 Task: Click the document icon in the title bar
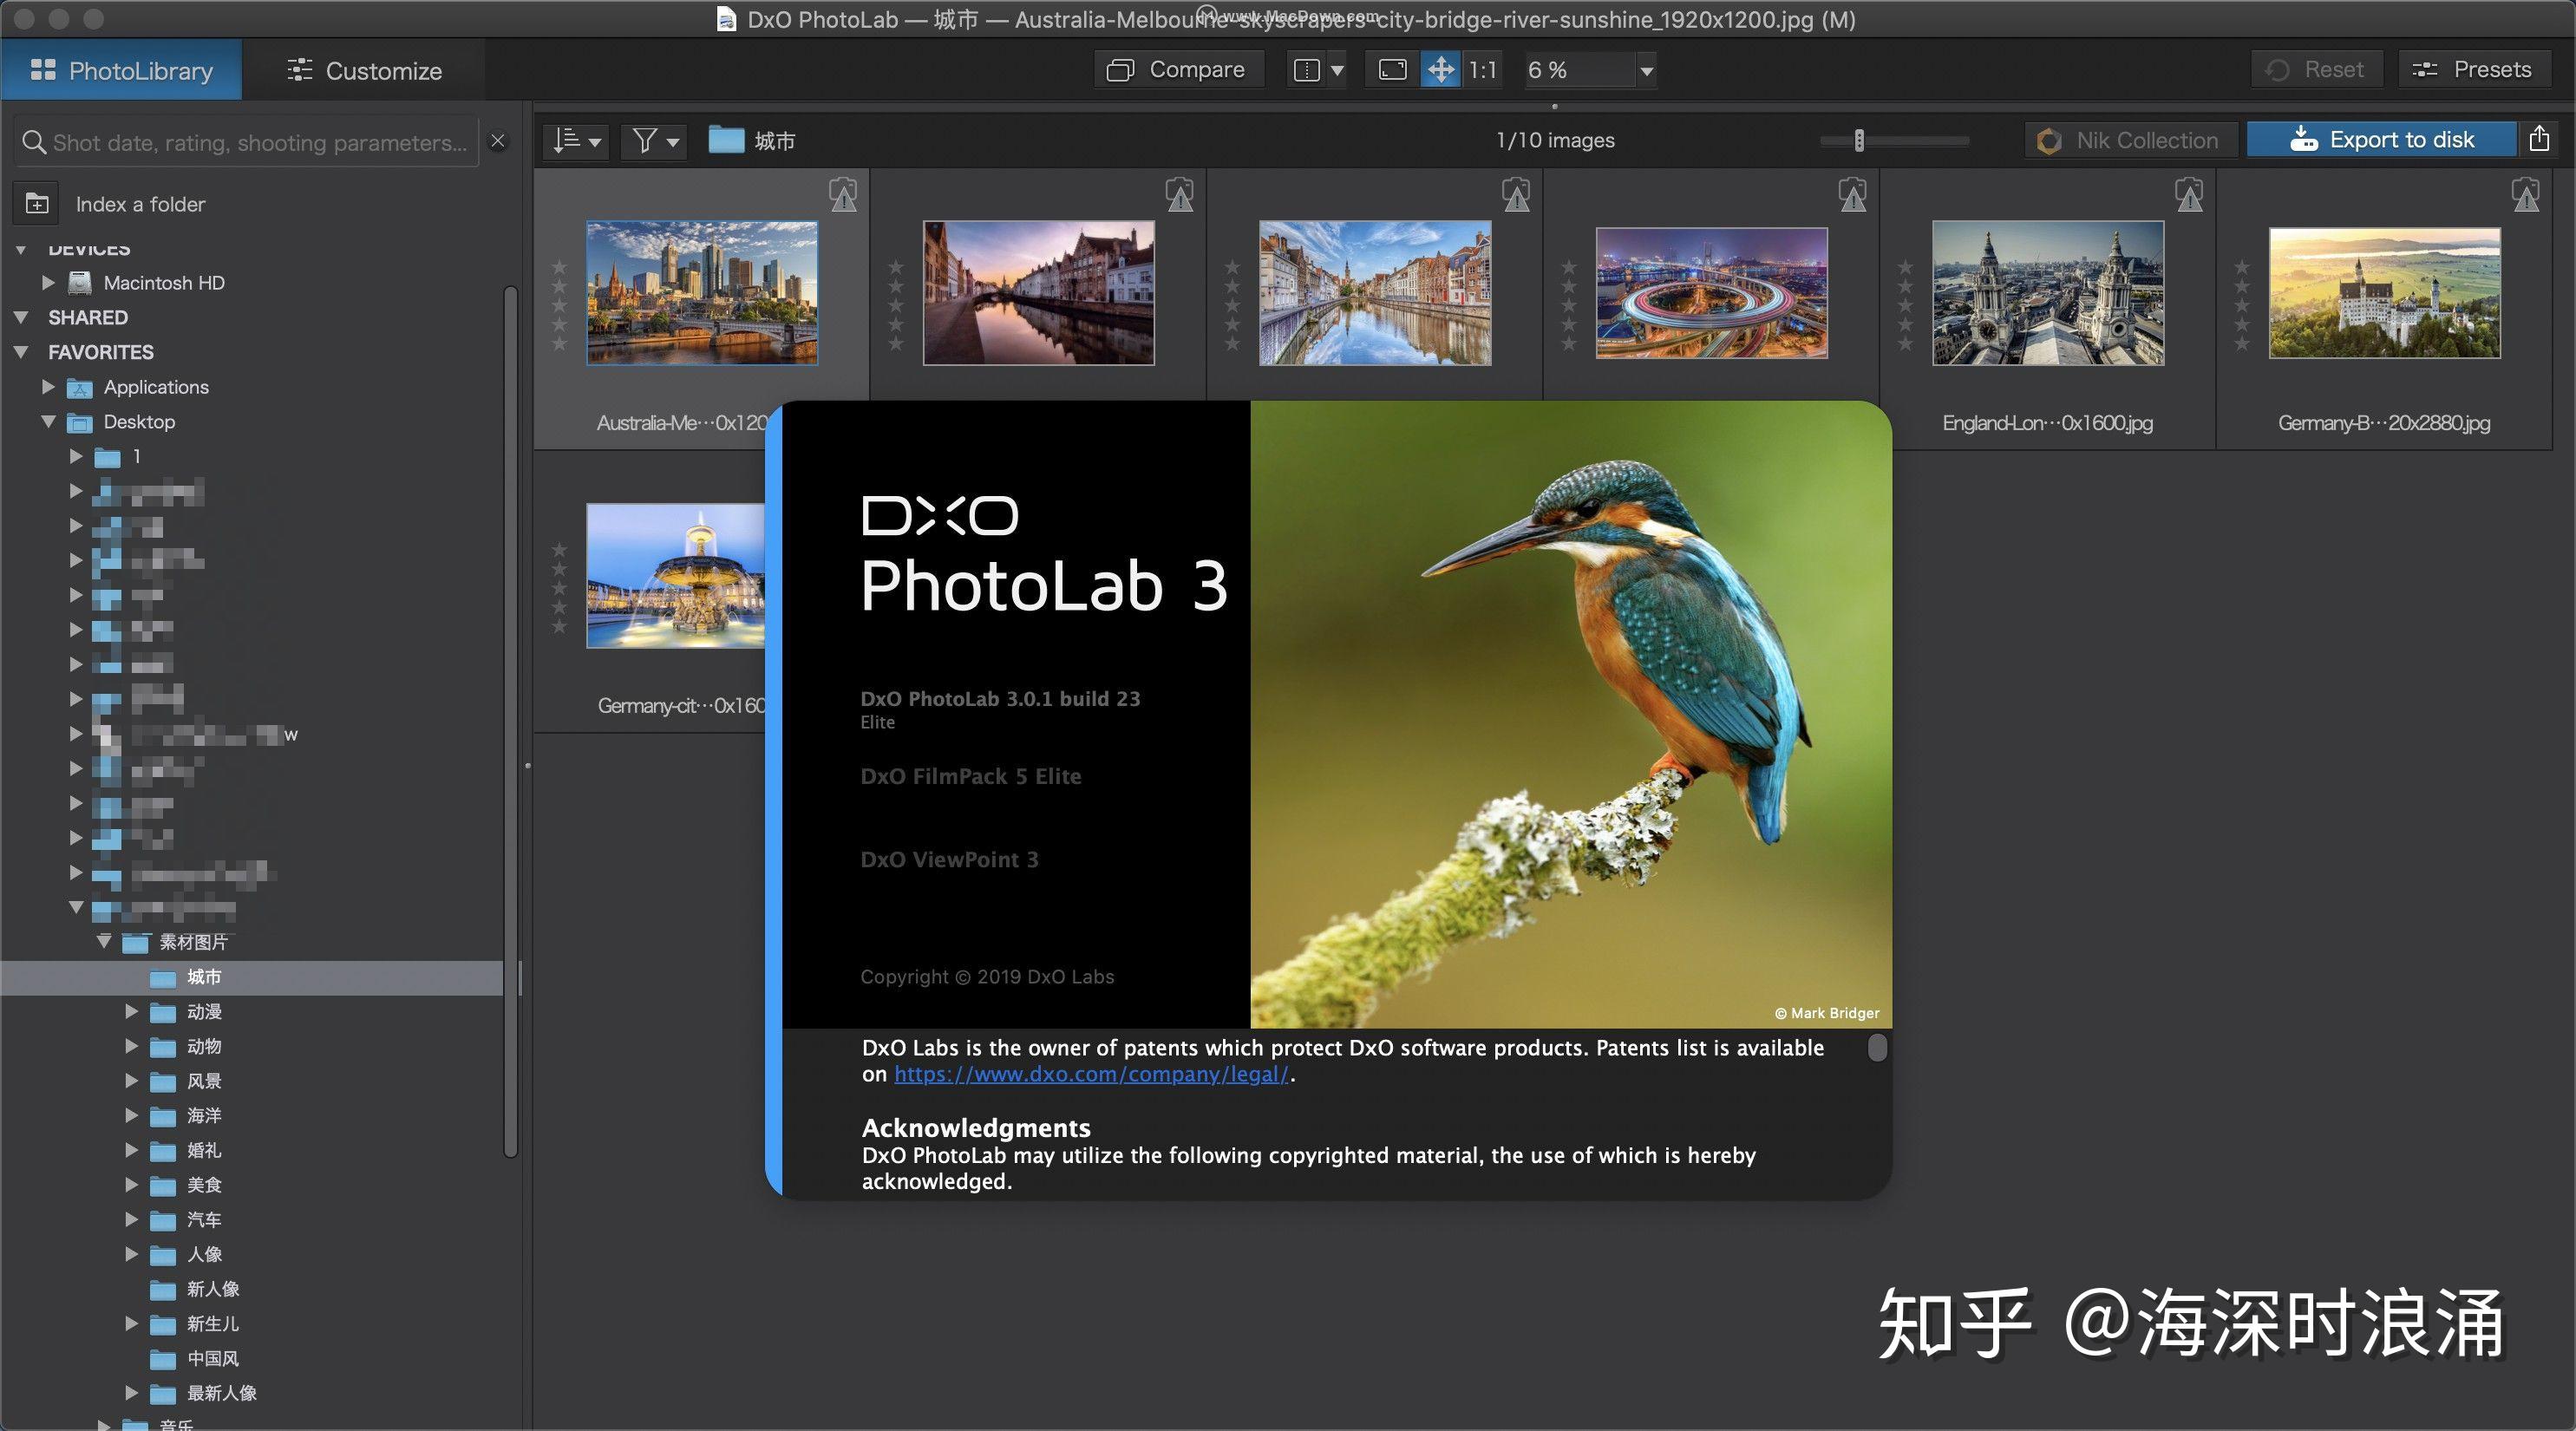727,19
